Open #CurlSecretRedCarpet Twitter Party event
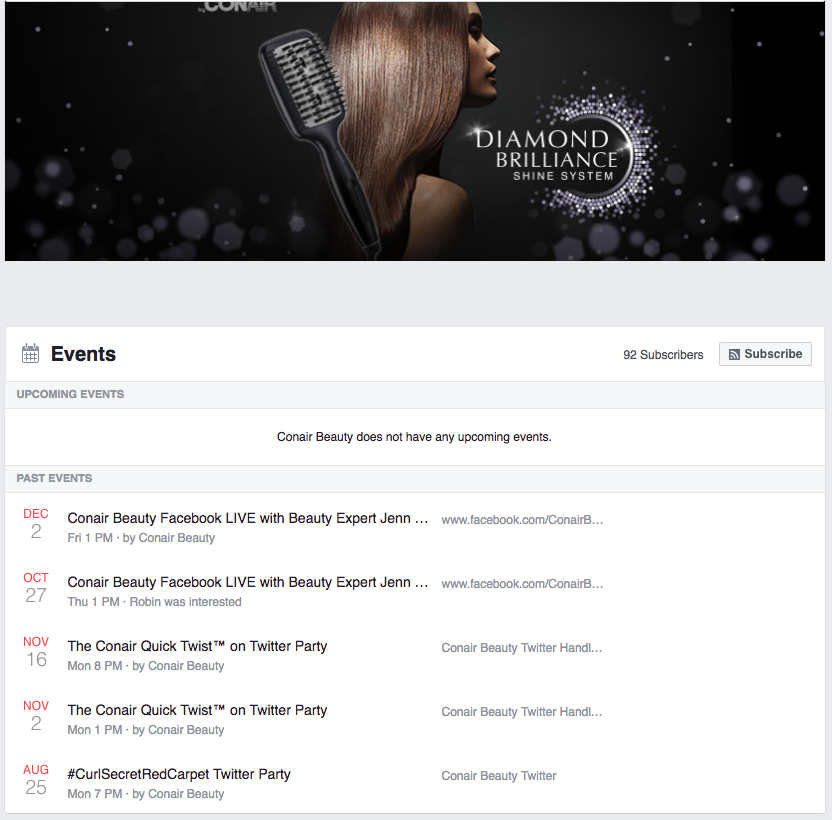The height and width of the screenshot is (820, 832). pyautogui.click(x=179, y=774)
